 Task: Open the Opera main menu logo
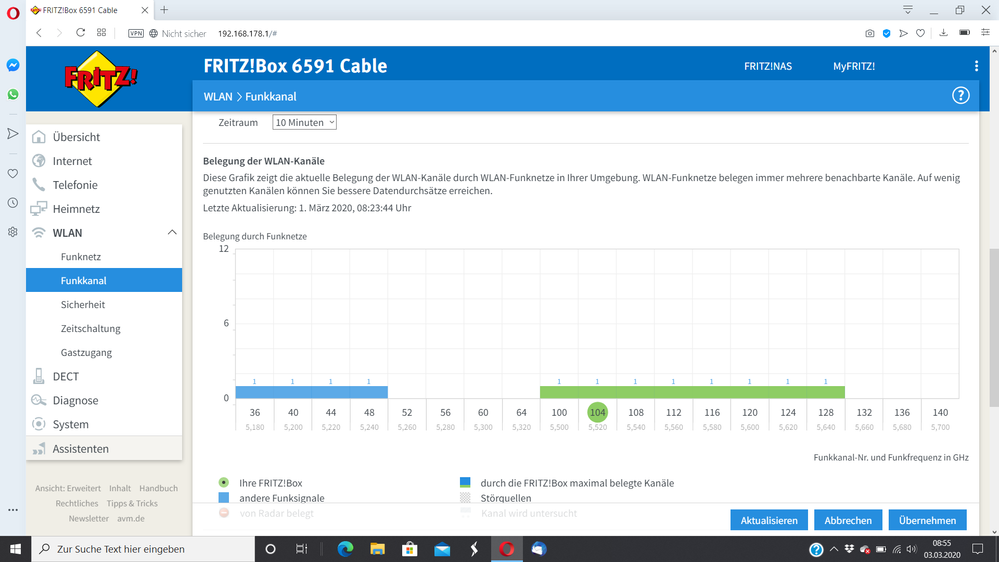(13, 13)
